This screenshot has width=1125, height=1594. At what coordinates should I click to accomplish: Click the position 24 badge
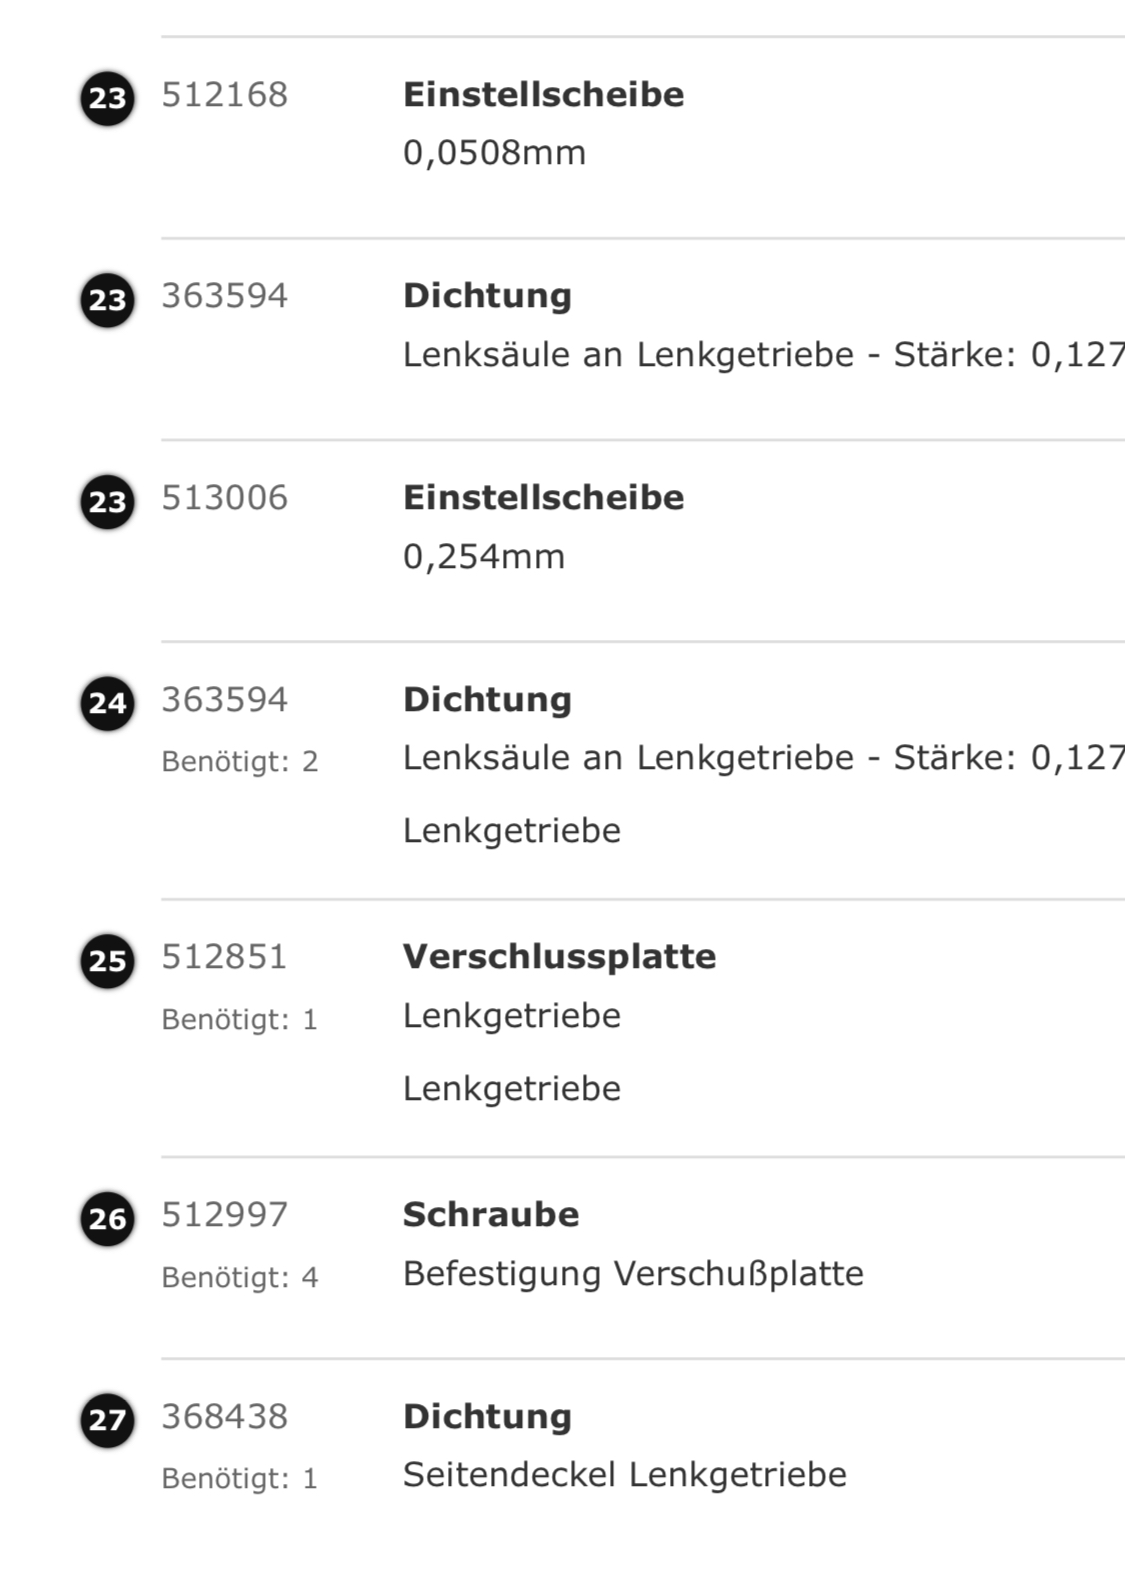[107, 703]
